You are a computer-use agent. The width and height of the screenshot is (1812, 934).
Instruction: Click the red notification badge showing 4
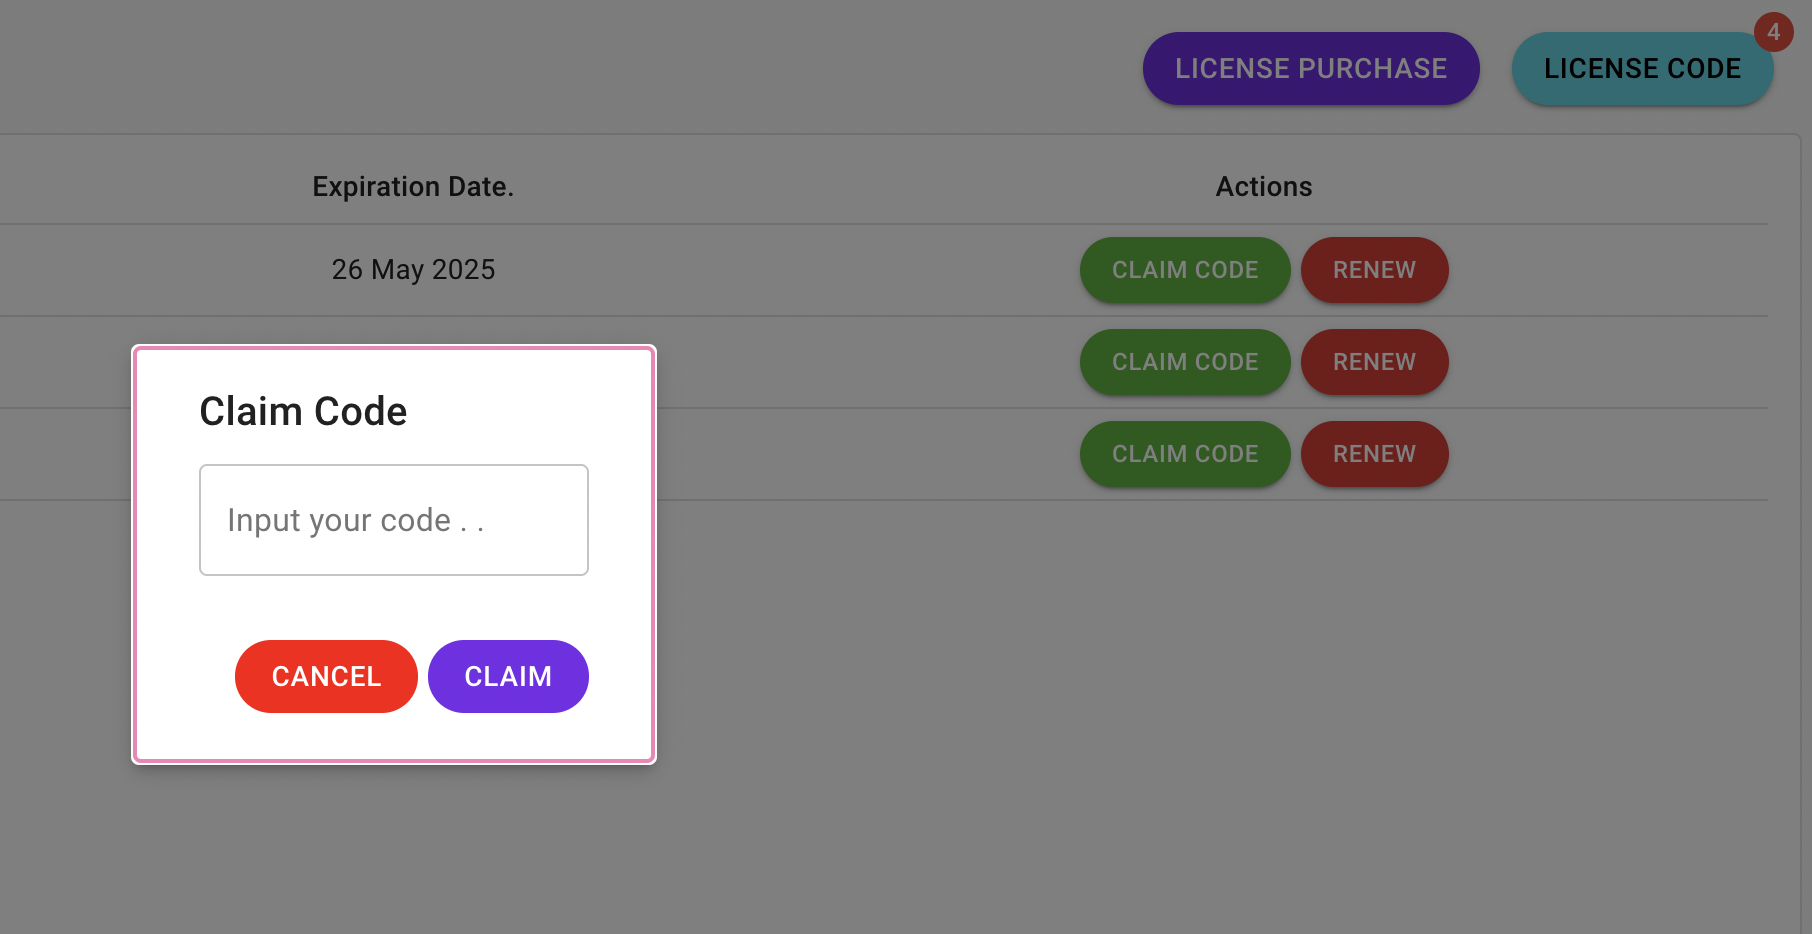(1773, 32)
